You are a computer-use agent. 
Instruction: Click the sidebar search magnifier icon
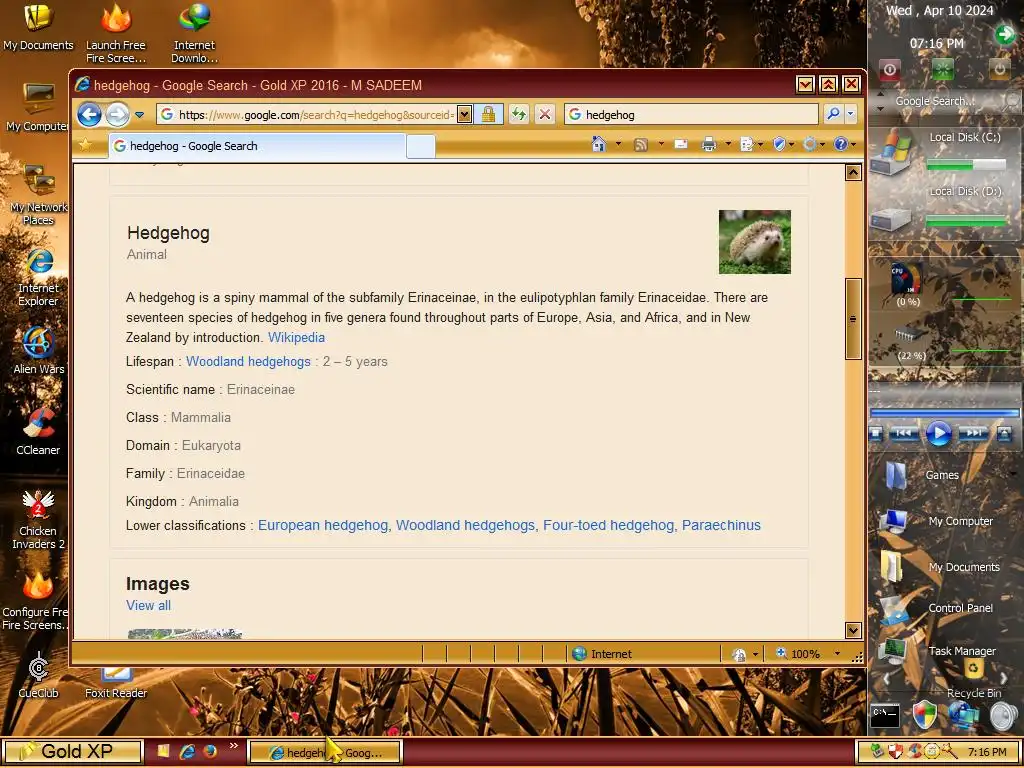point(1012,101)
